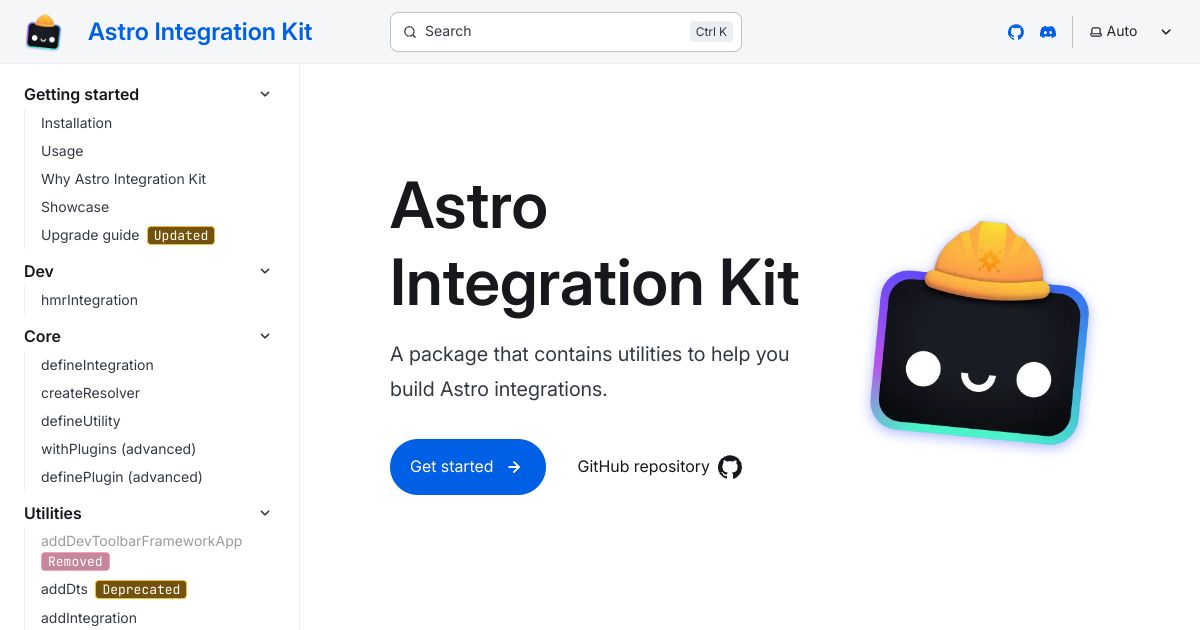Screen dimensions: 1200x630
Task: Collapse the Utilities sidebar section
Action: (x=265, y=513)
